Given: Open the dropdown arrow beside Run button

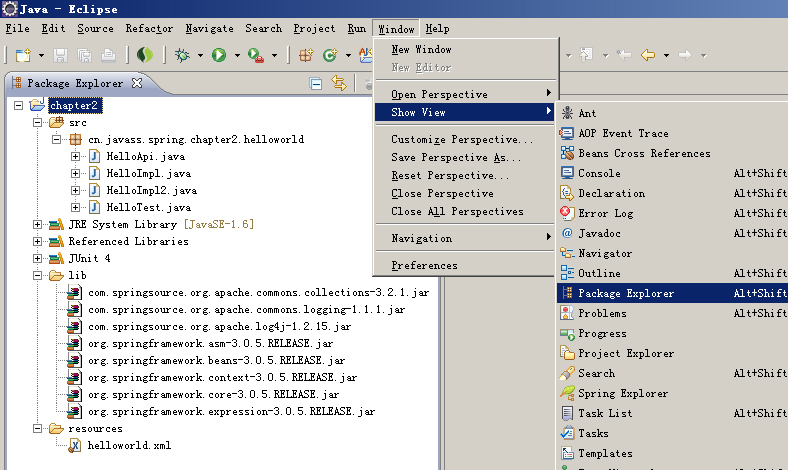Looking at the screenshot, I should pos(237,55).
